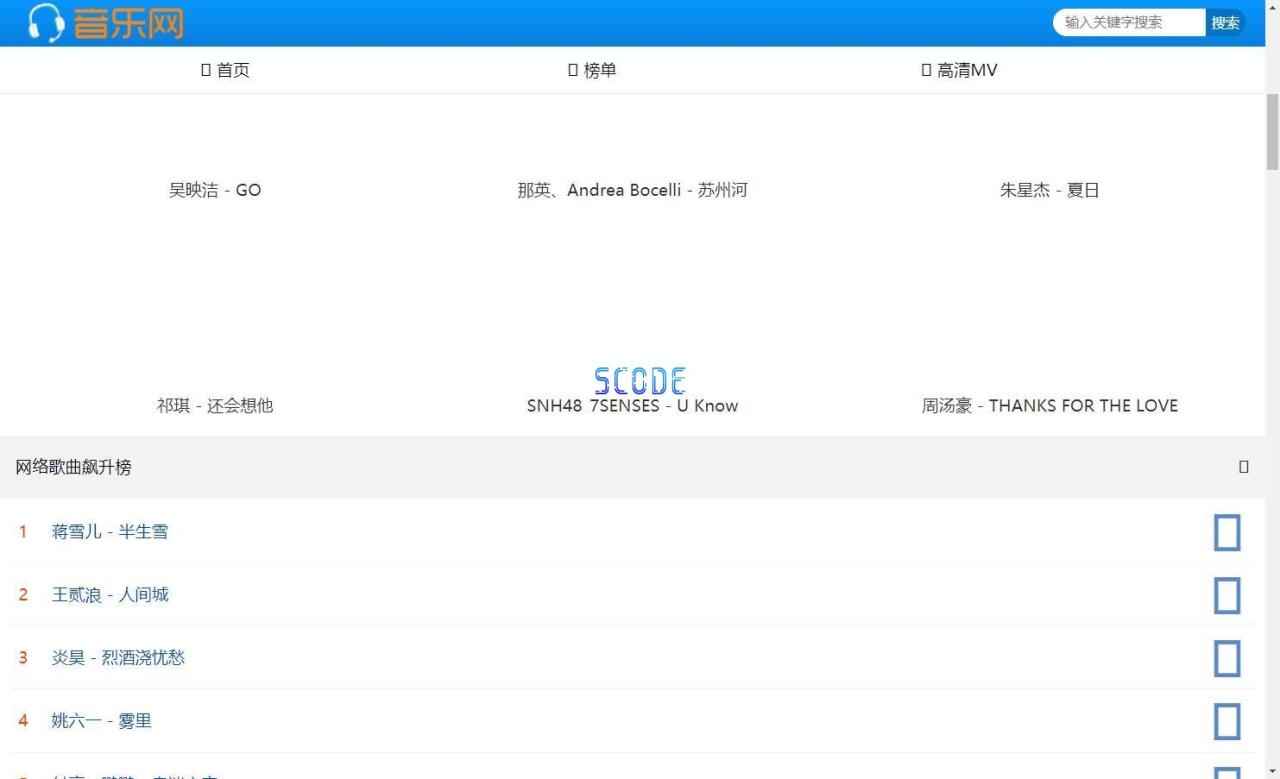
Task: Open the 榜单 navigation tab
Action: [592, 70]
